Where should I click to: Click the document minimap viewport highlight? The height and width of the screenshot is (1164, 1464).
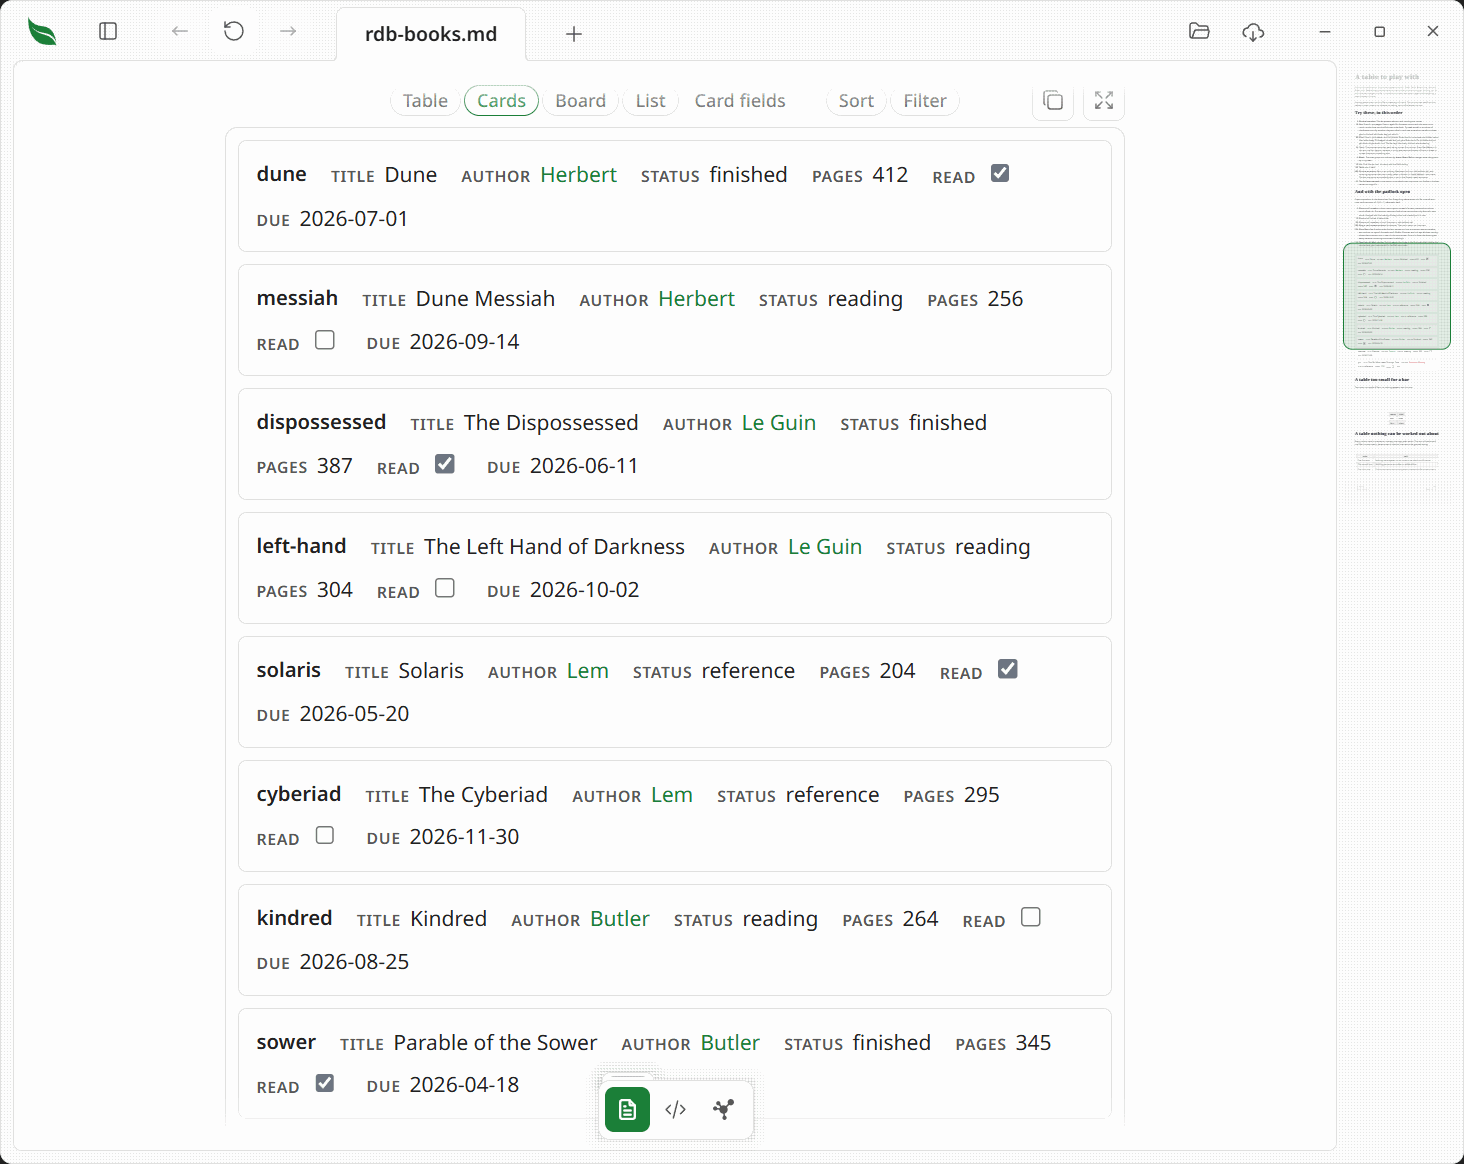click(x=1397, y=296)
